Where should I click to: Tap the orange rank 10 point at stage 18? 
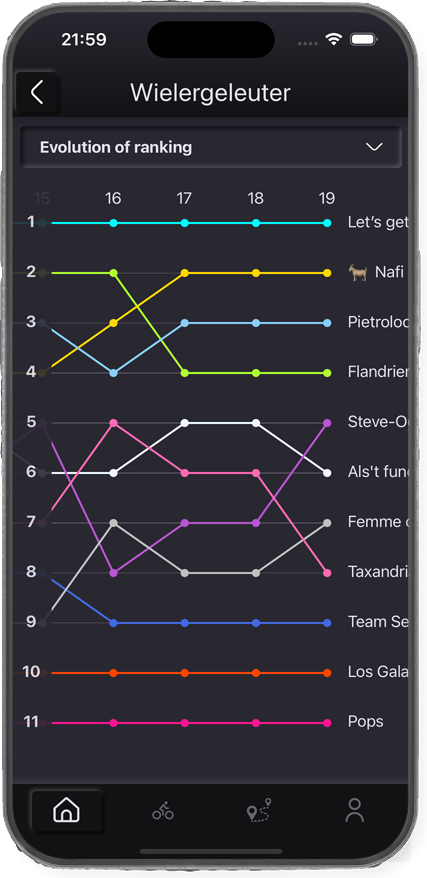point(256,673)
